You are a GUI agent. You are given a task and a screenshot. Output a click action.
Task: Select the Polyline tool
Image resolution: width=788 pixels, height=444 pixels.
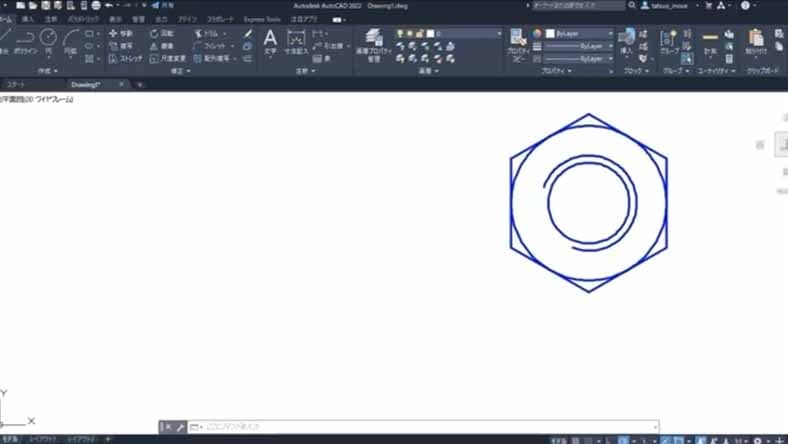coord(25,41)
